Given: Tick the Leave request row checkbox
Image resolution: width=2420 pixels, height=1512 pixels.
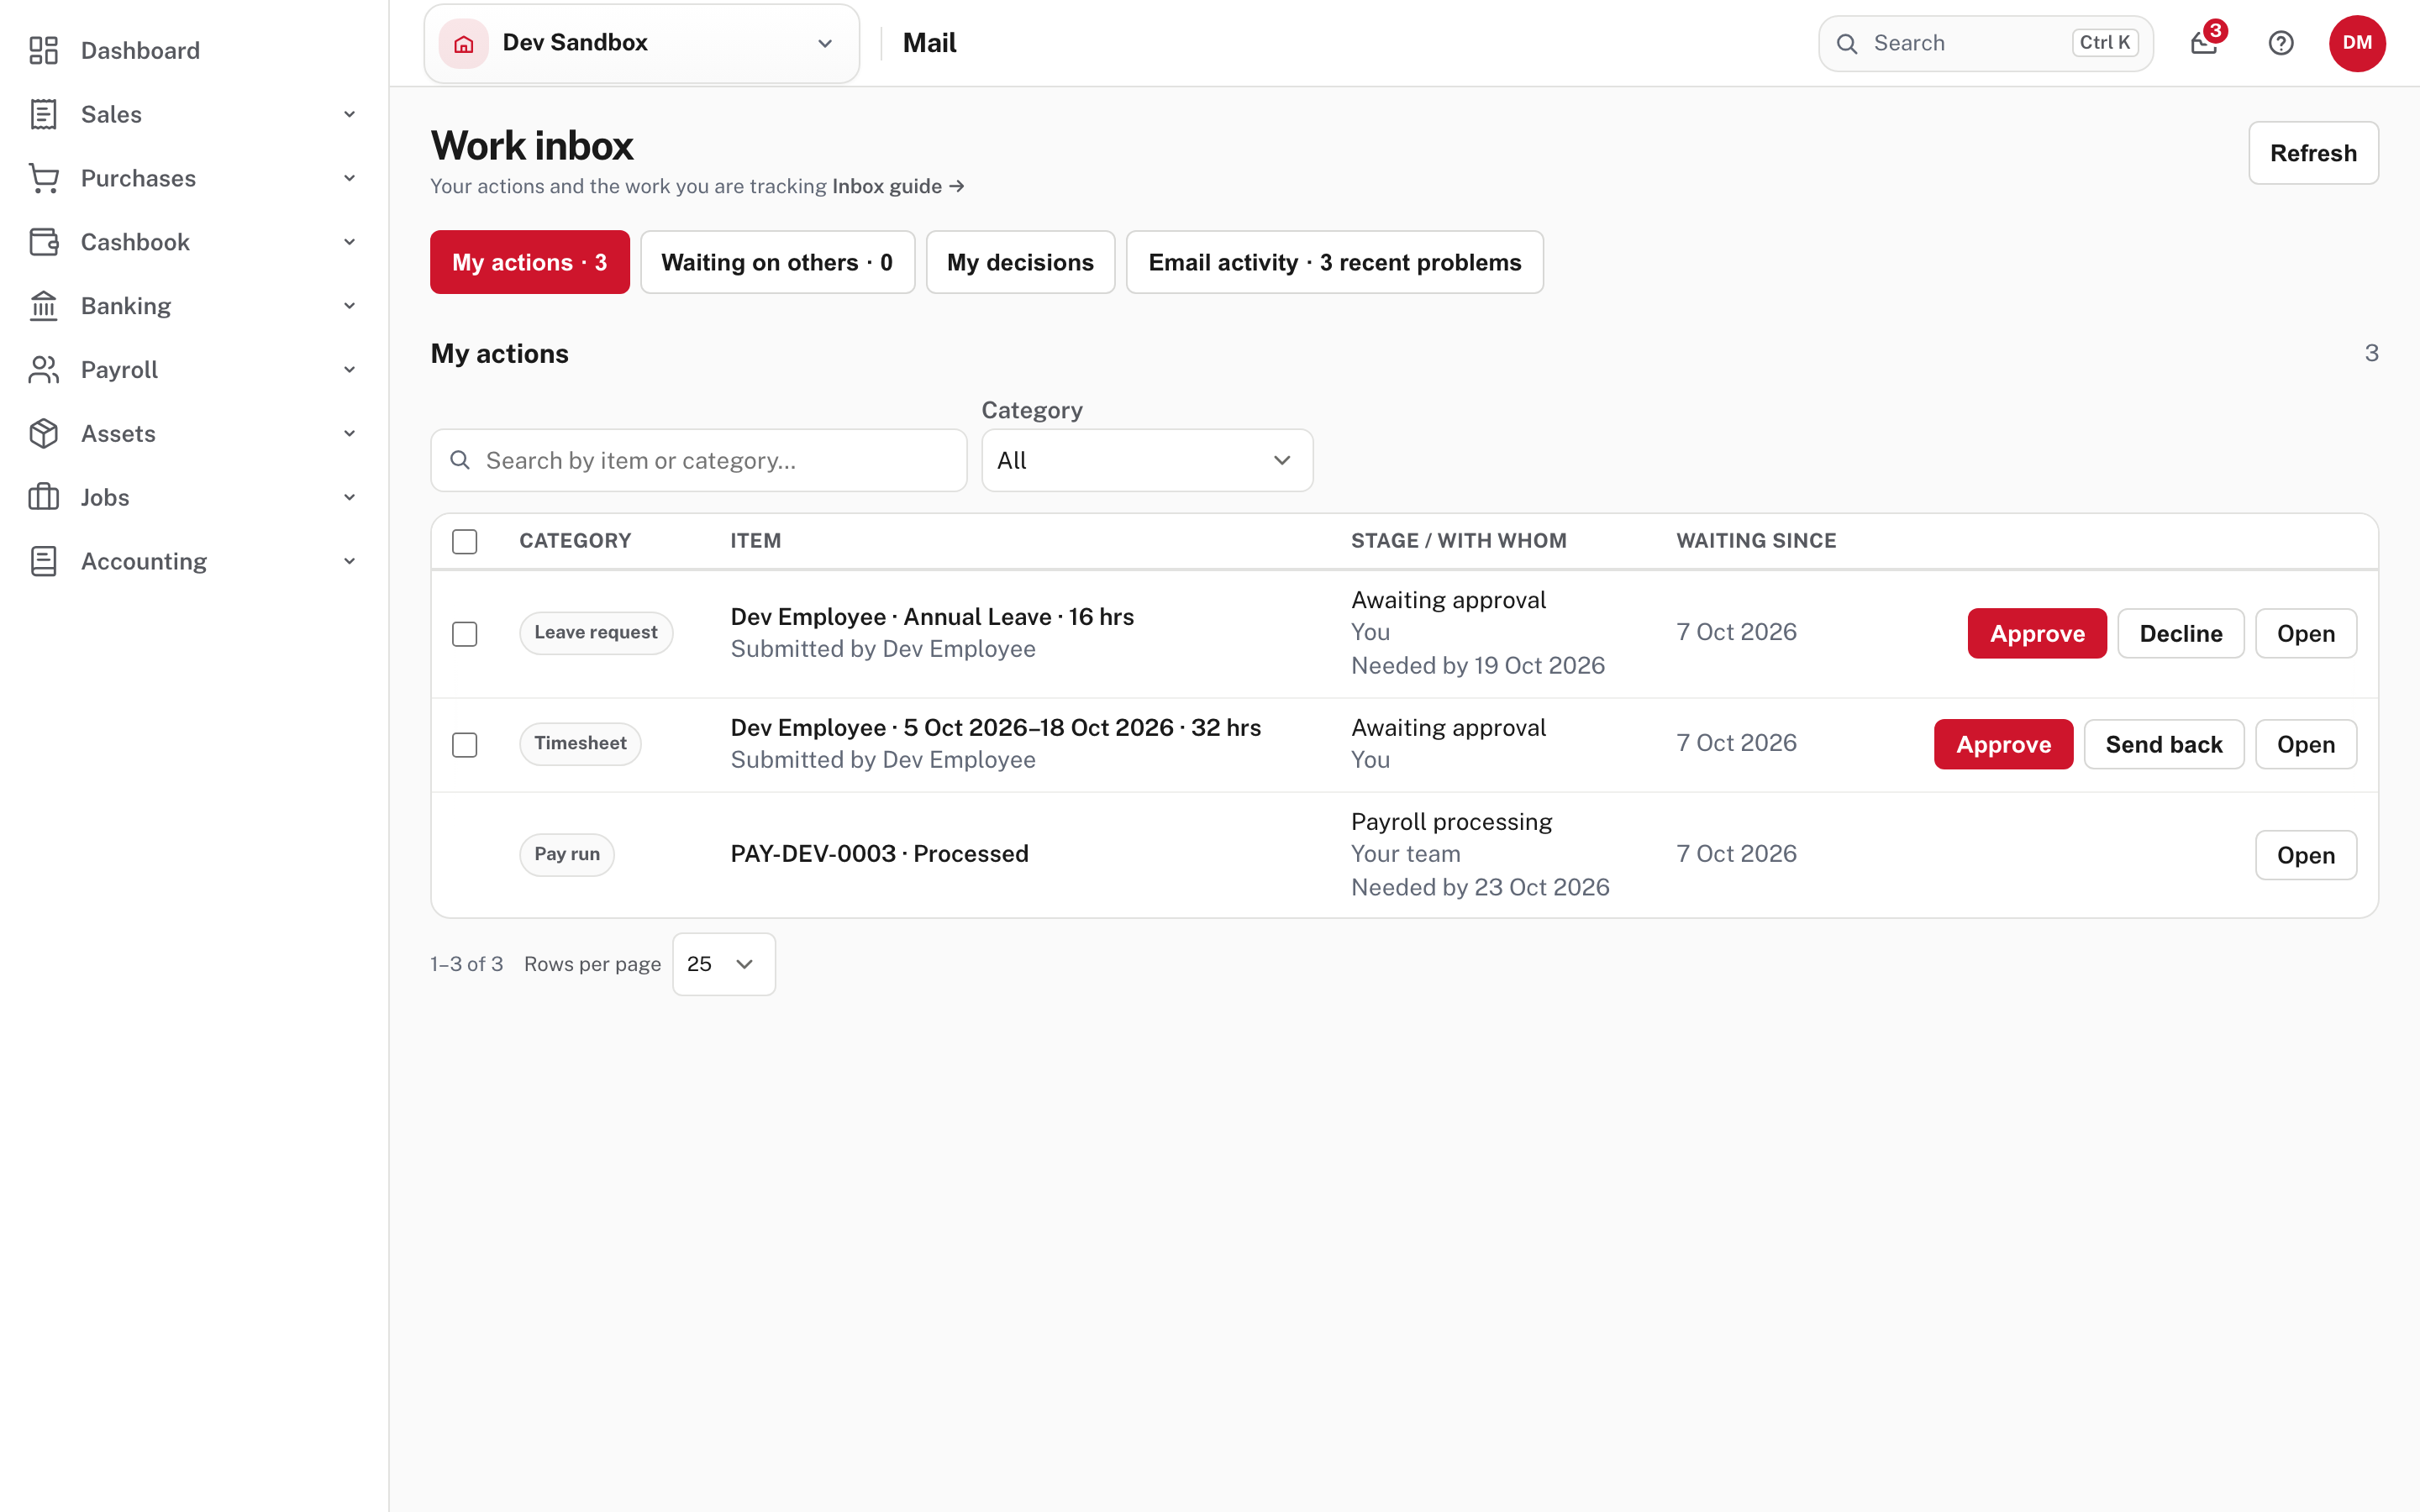Looking at the screenshot, I should [x=465, y=634].
